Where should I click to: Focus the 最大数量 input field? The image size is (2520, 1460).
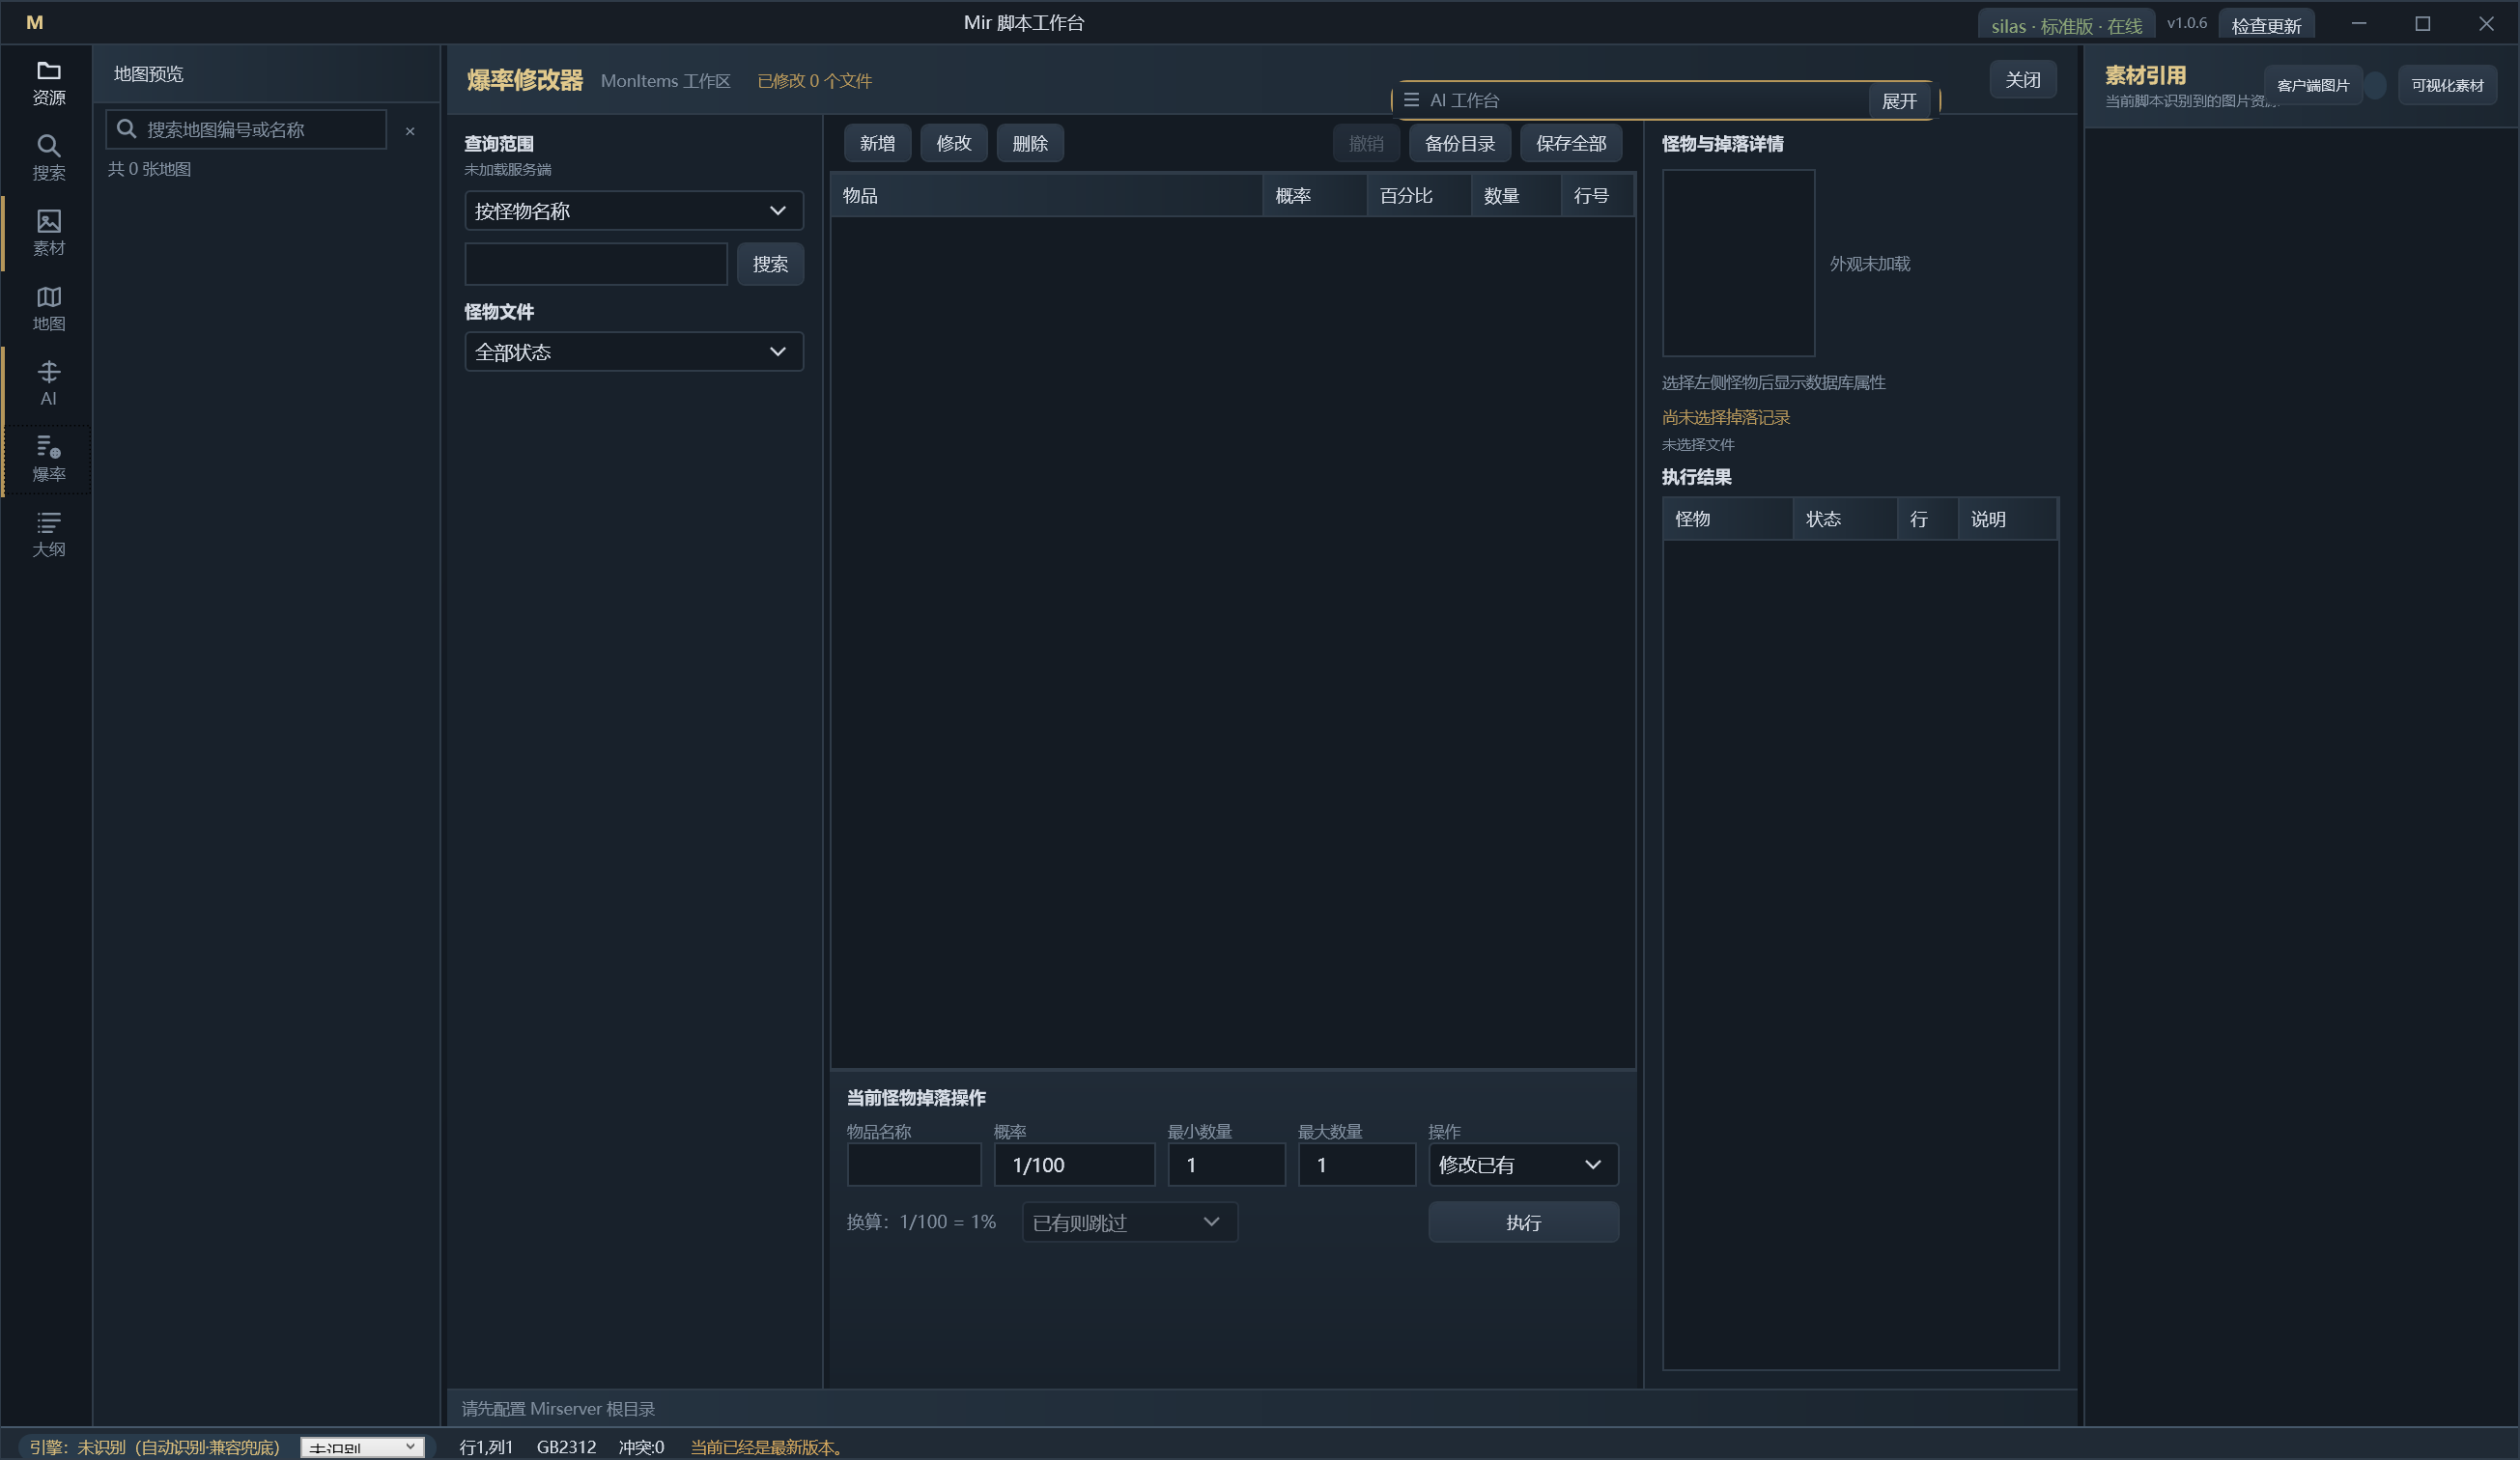click(x=1356, y=1165)
